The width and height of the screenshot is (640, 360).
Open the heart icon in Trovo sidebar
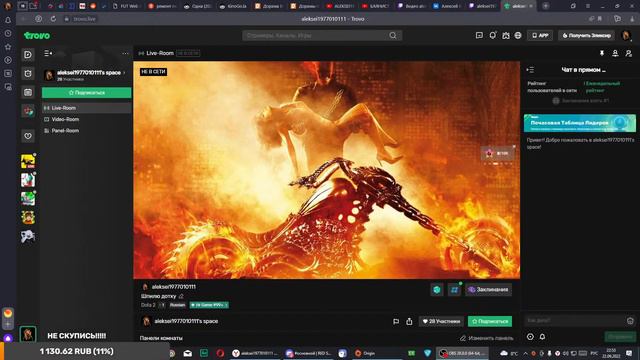click(28, 136)
